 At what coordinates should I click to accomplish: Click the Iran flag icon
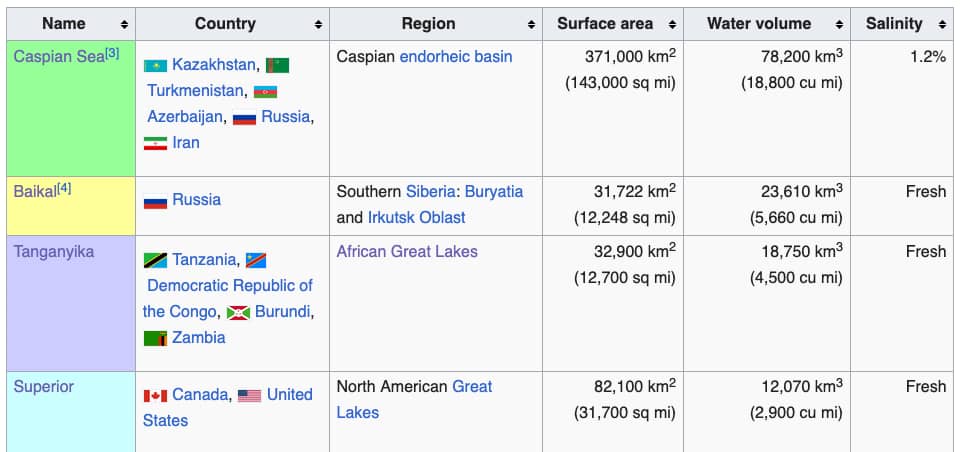[x=155, y=143]
